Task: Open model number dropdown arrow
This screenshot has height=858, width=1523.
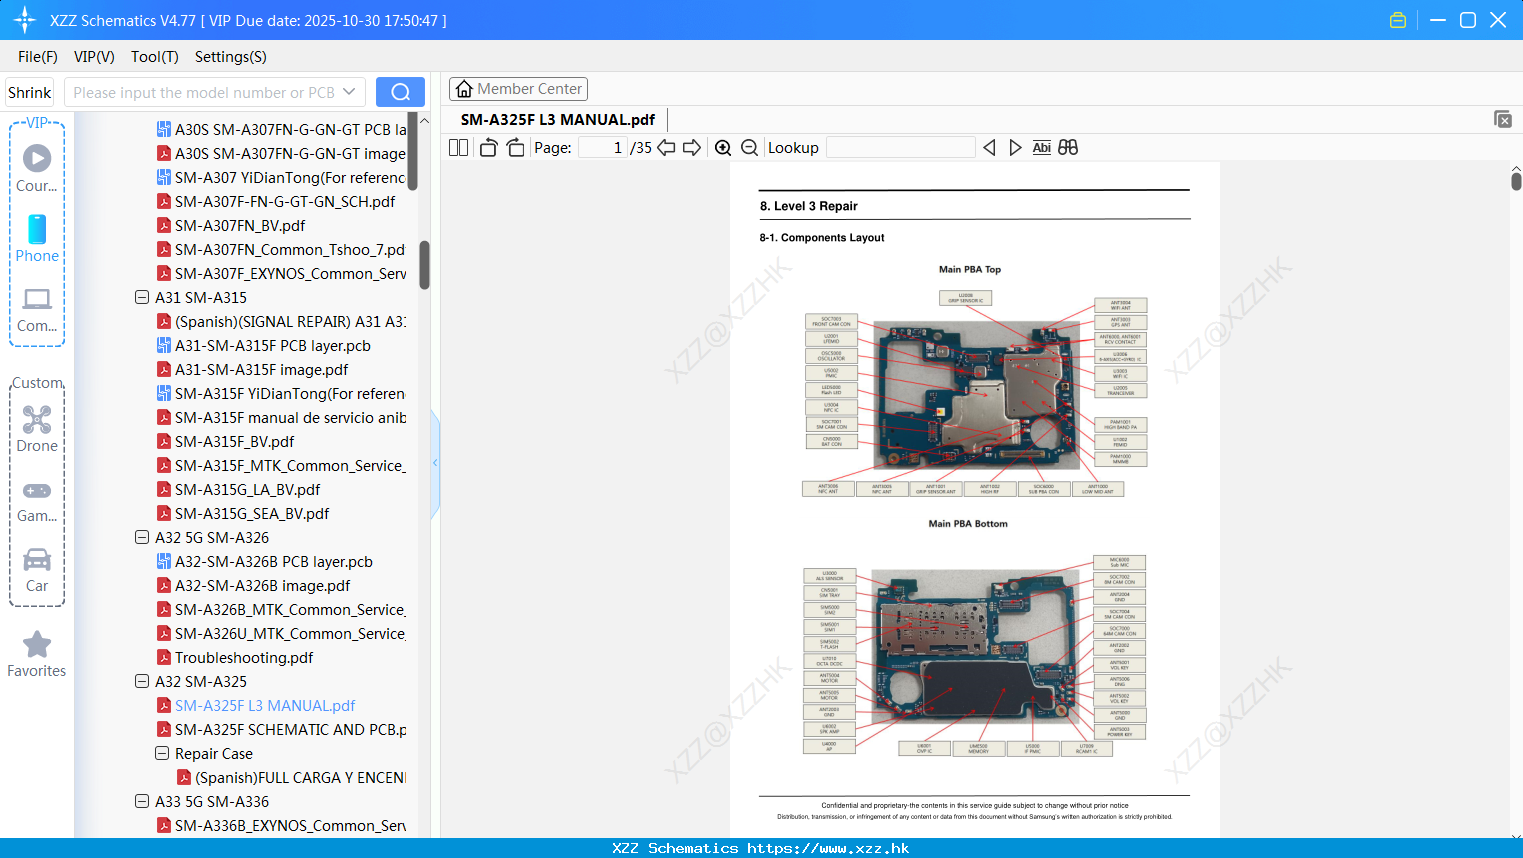Action: coord(349,92)
